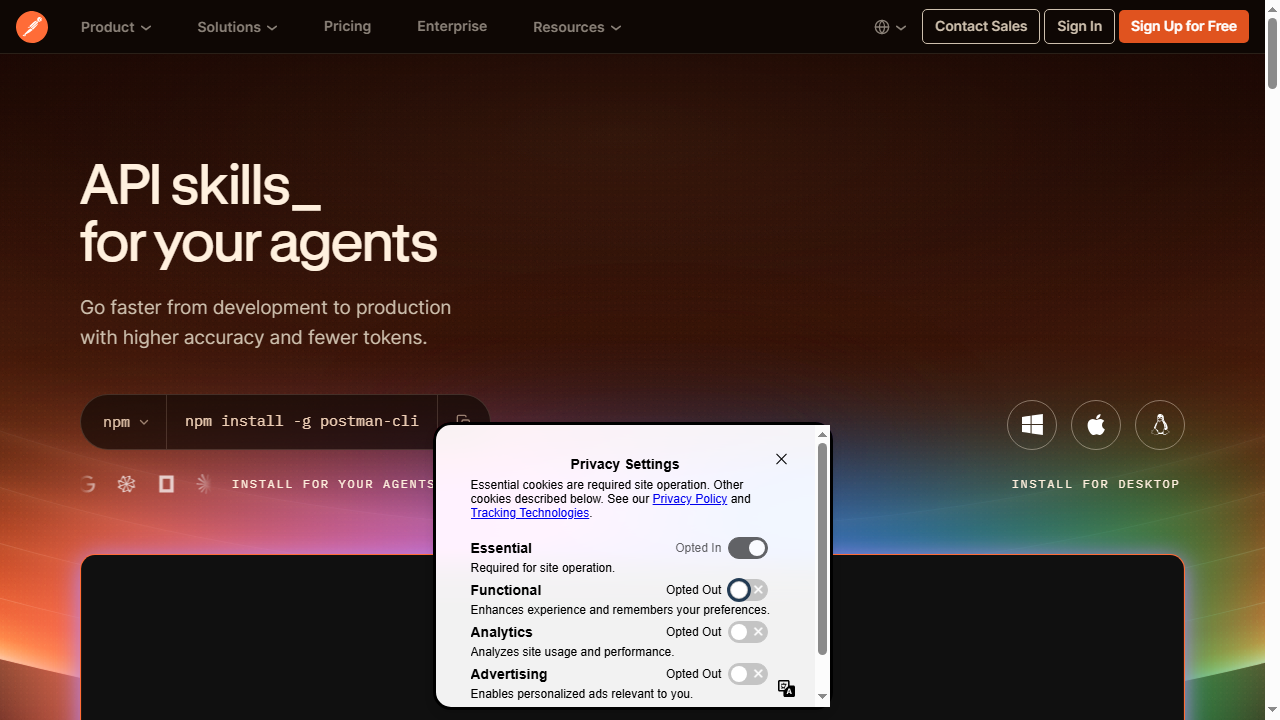This screenshot has width=1280, height=720.
Task: Enable Functional cookies toggle
Action: click(x=748, y=590)
